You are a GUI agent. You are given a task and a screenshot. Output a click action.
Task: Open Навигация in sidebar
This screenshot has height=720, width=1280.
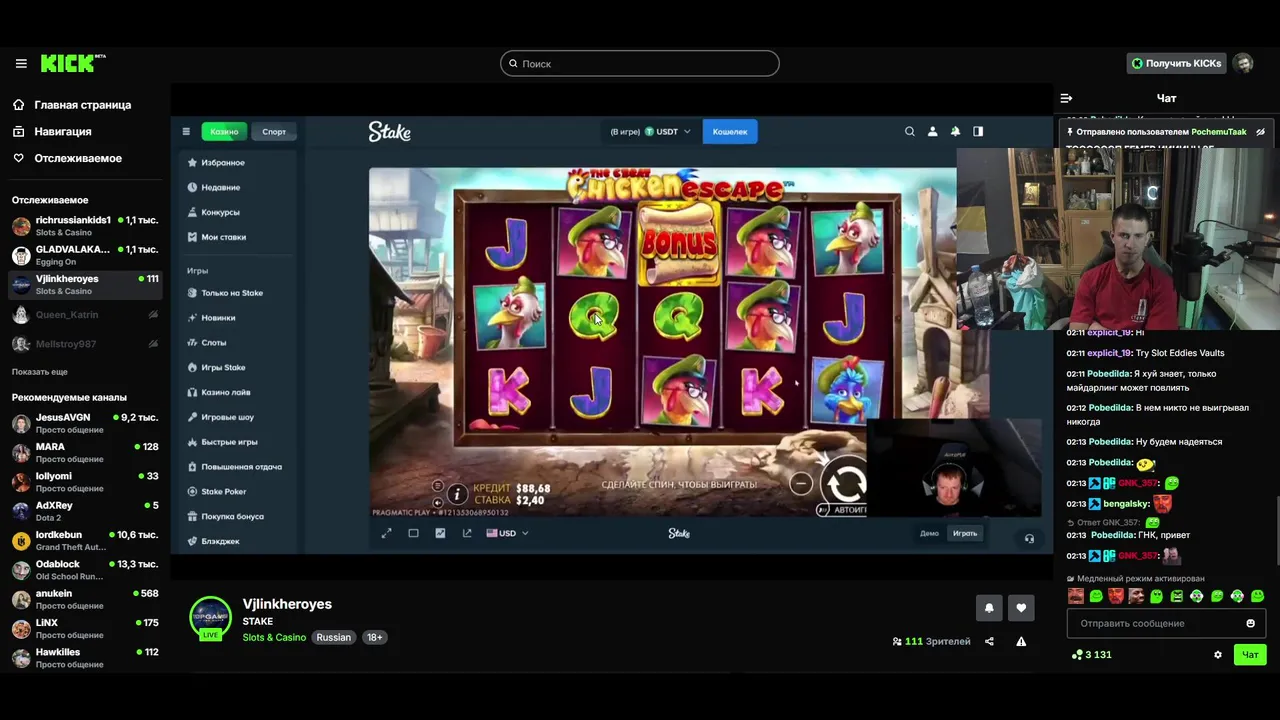(52, 131)
